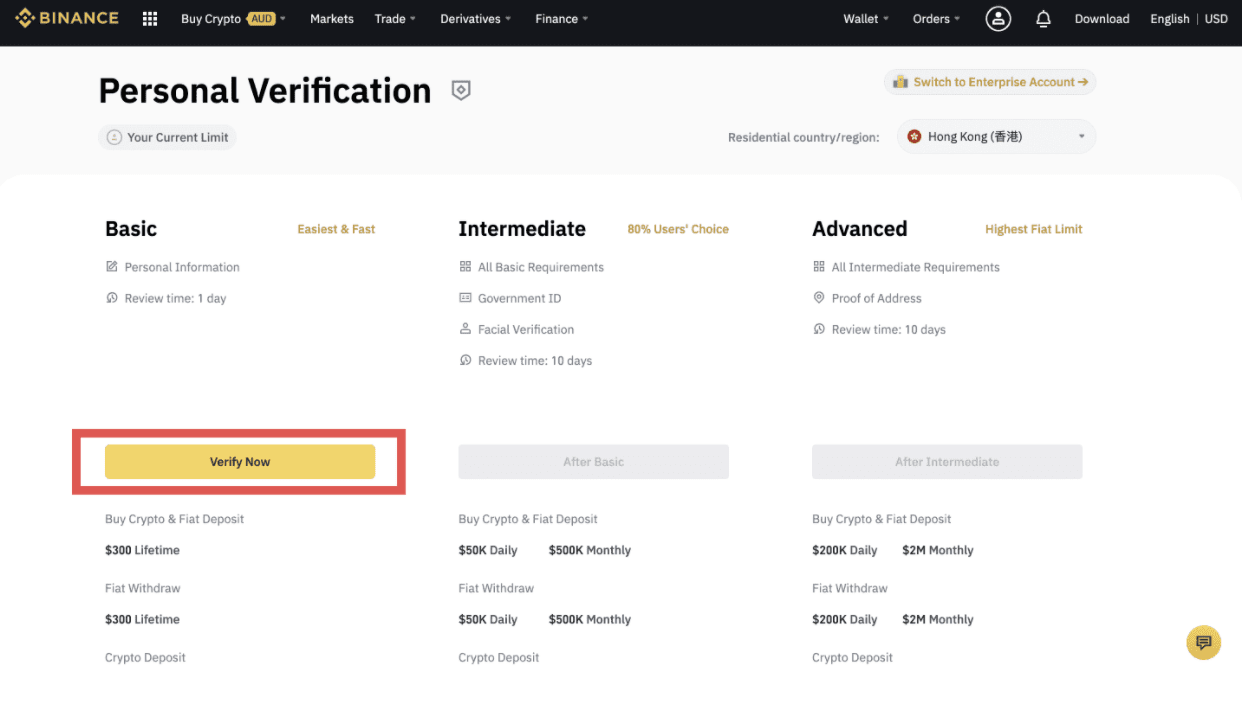Change the English language setting

(x=1169, y=19)
